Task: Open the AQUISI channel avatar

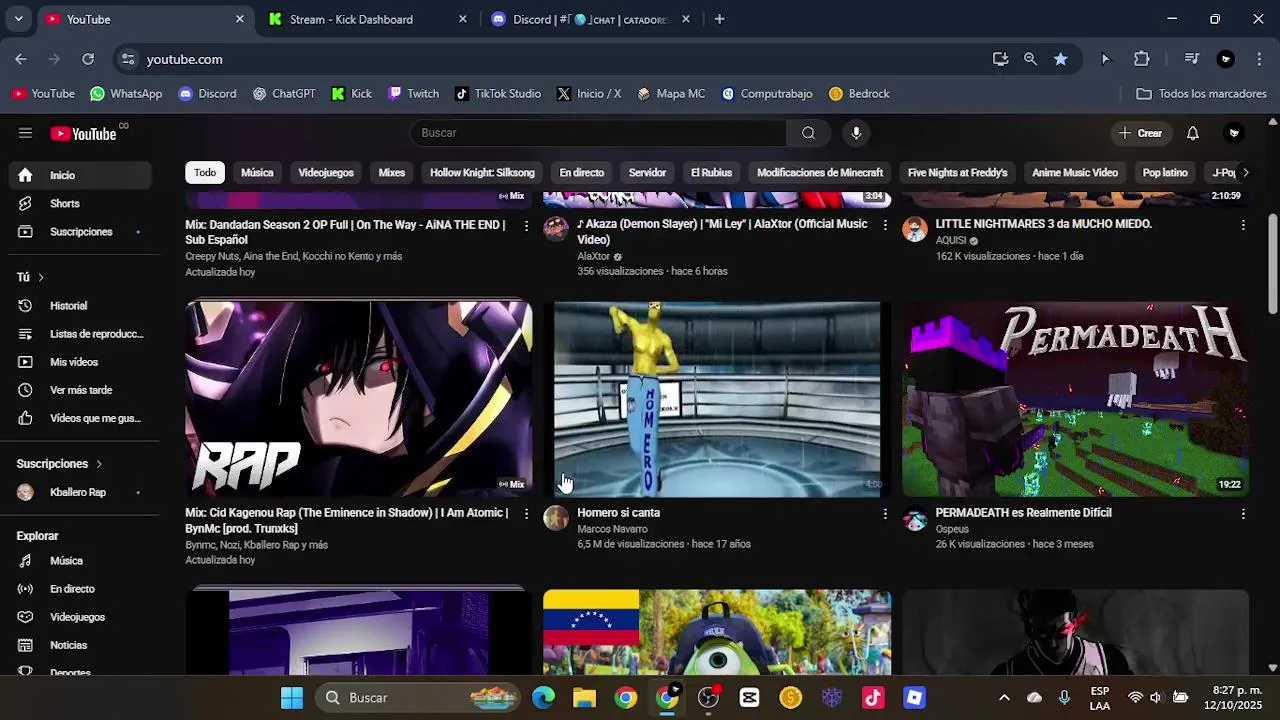Action: 915,229
